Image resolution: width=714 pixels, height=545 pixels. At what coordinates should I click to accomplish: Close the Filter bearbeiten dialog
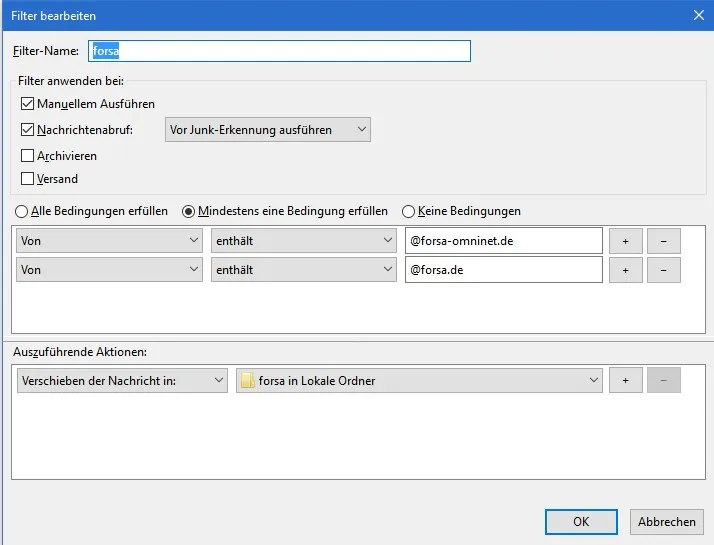coord(699,15)
